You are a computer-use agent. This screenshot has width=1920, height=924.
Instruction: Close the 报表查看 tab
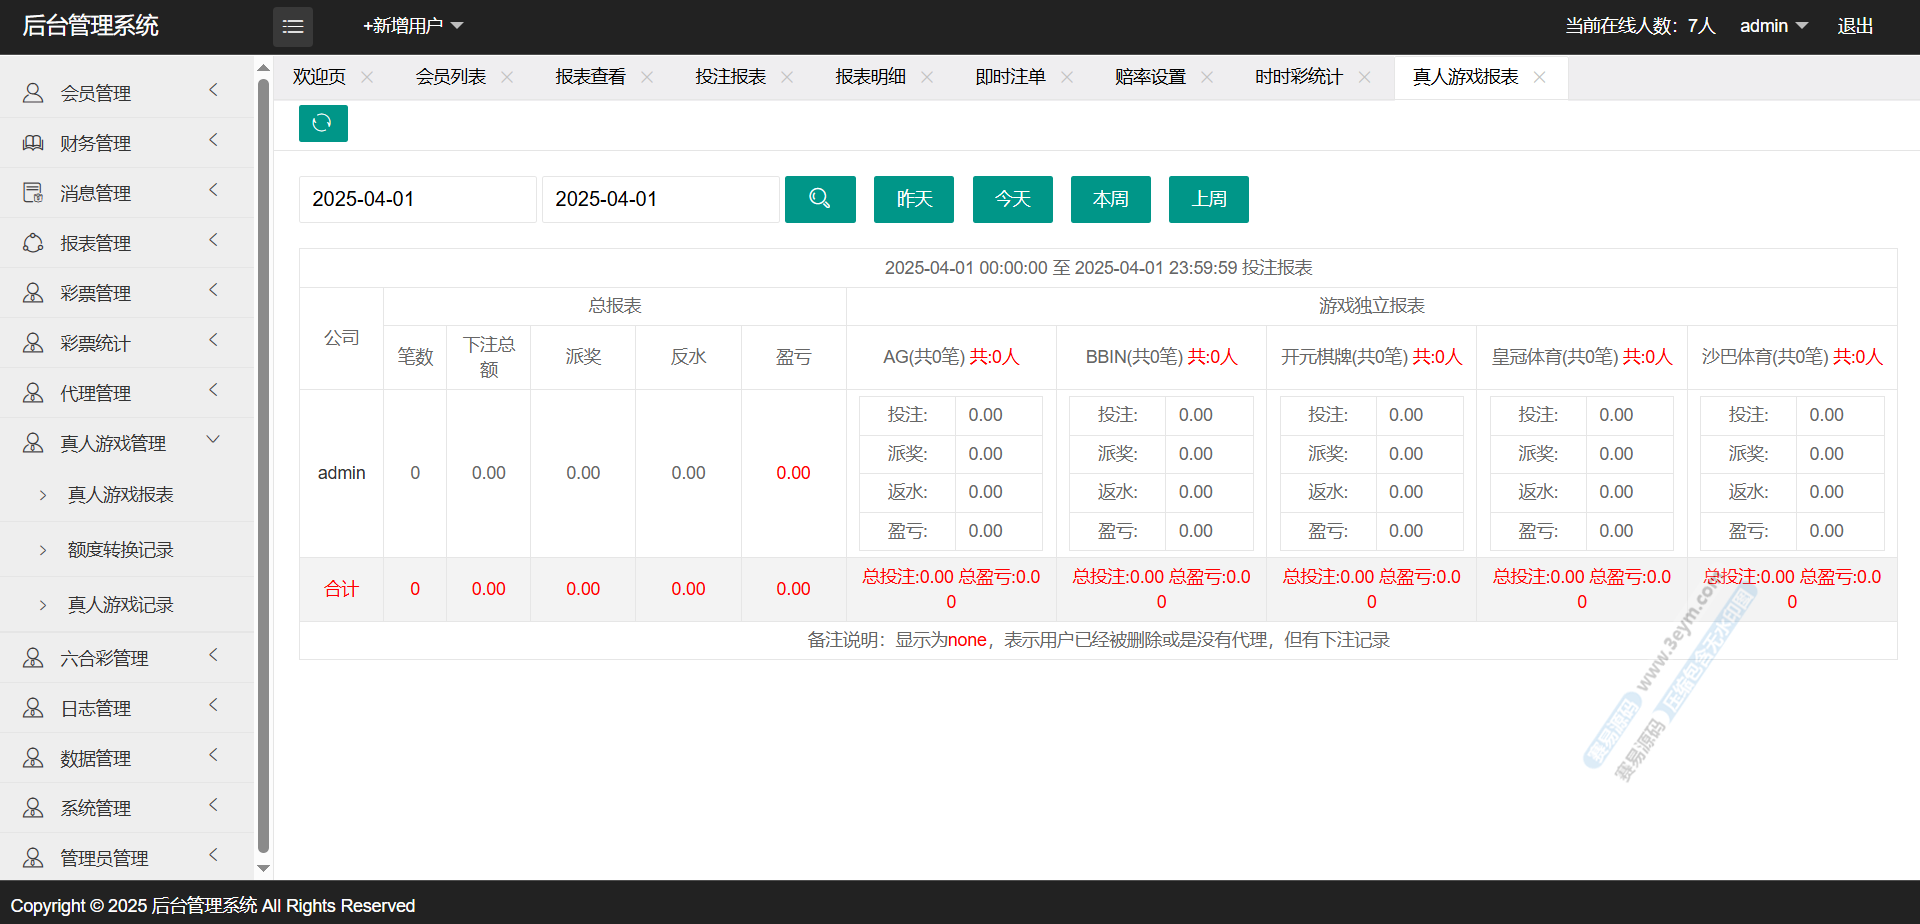point(647,77)
